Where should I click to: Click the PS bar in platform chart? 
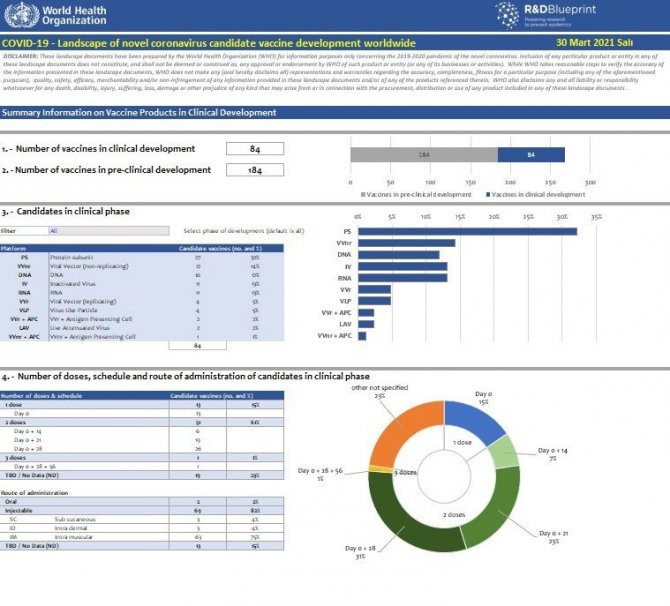(467, 230)
